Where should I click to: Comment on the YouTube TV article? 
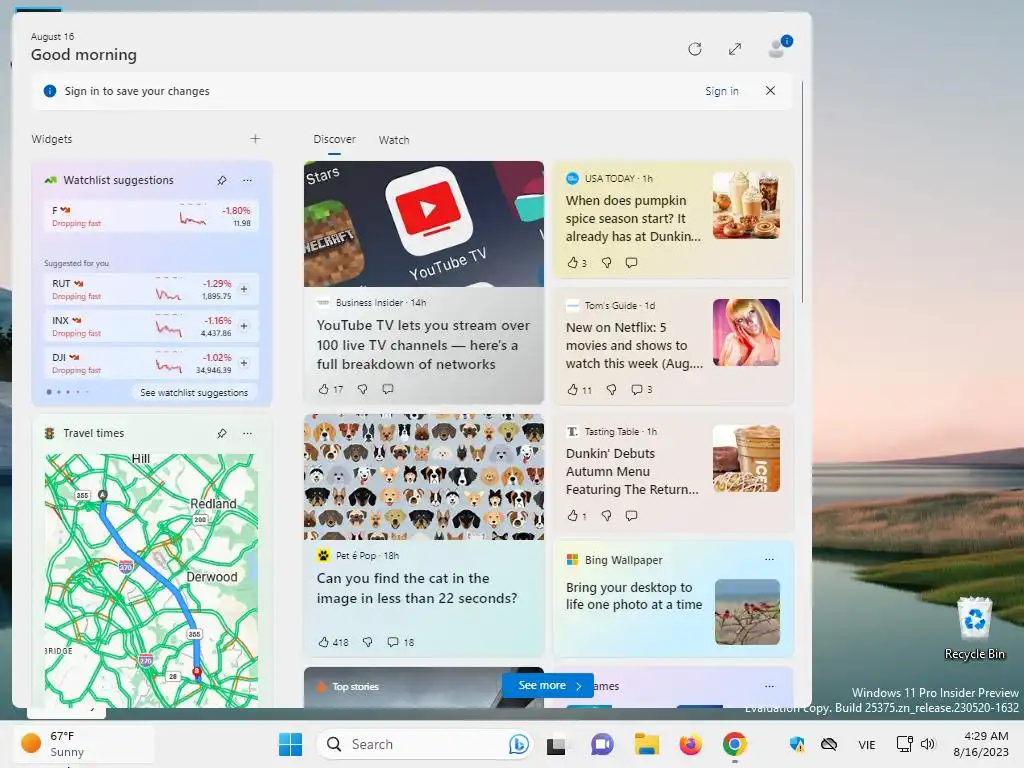[x=388, y=389]
